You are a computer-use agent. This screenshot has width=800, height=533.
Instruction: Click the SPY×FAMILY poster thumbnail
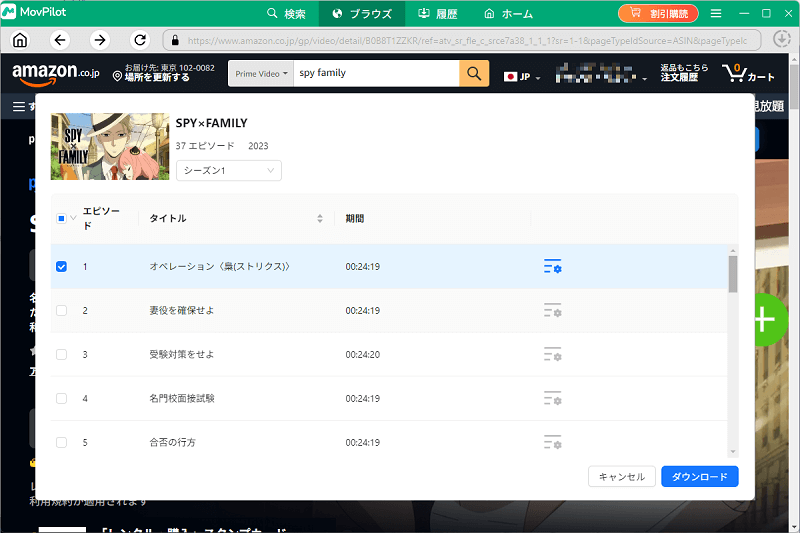pos(110,146)
